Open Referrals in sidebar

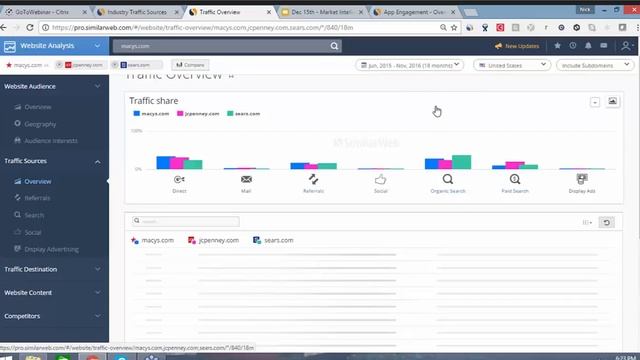(x=37, y=198)
